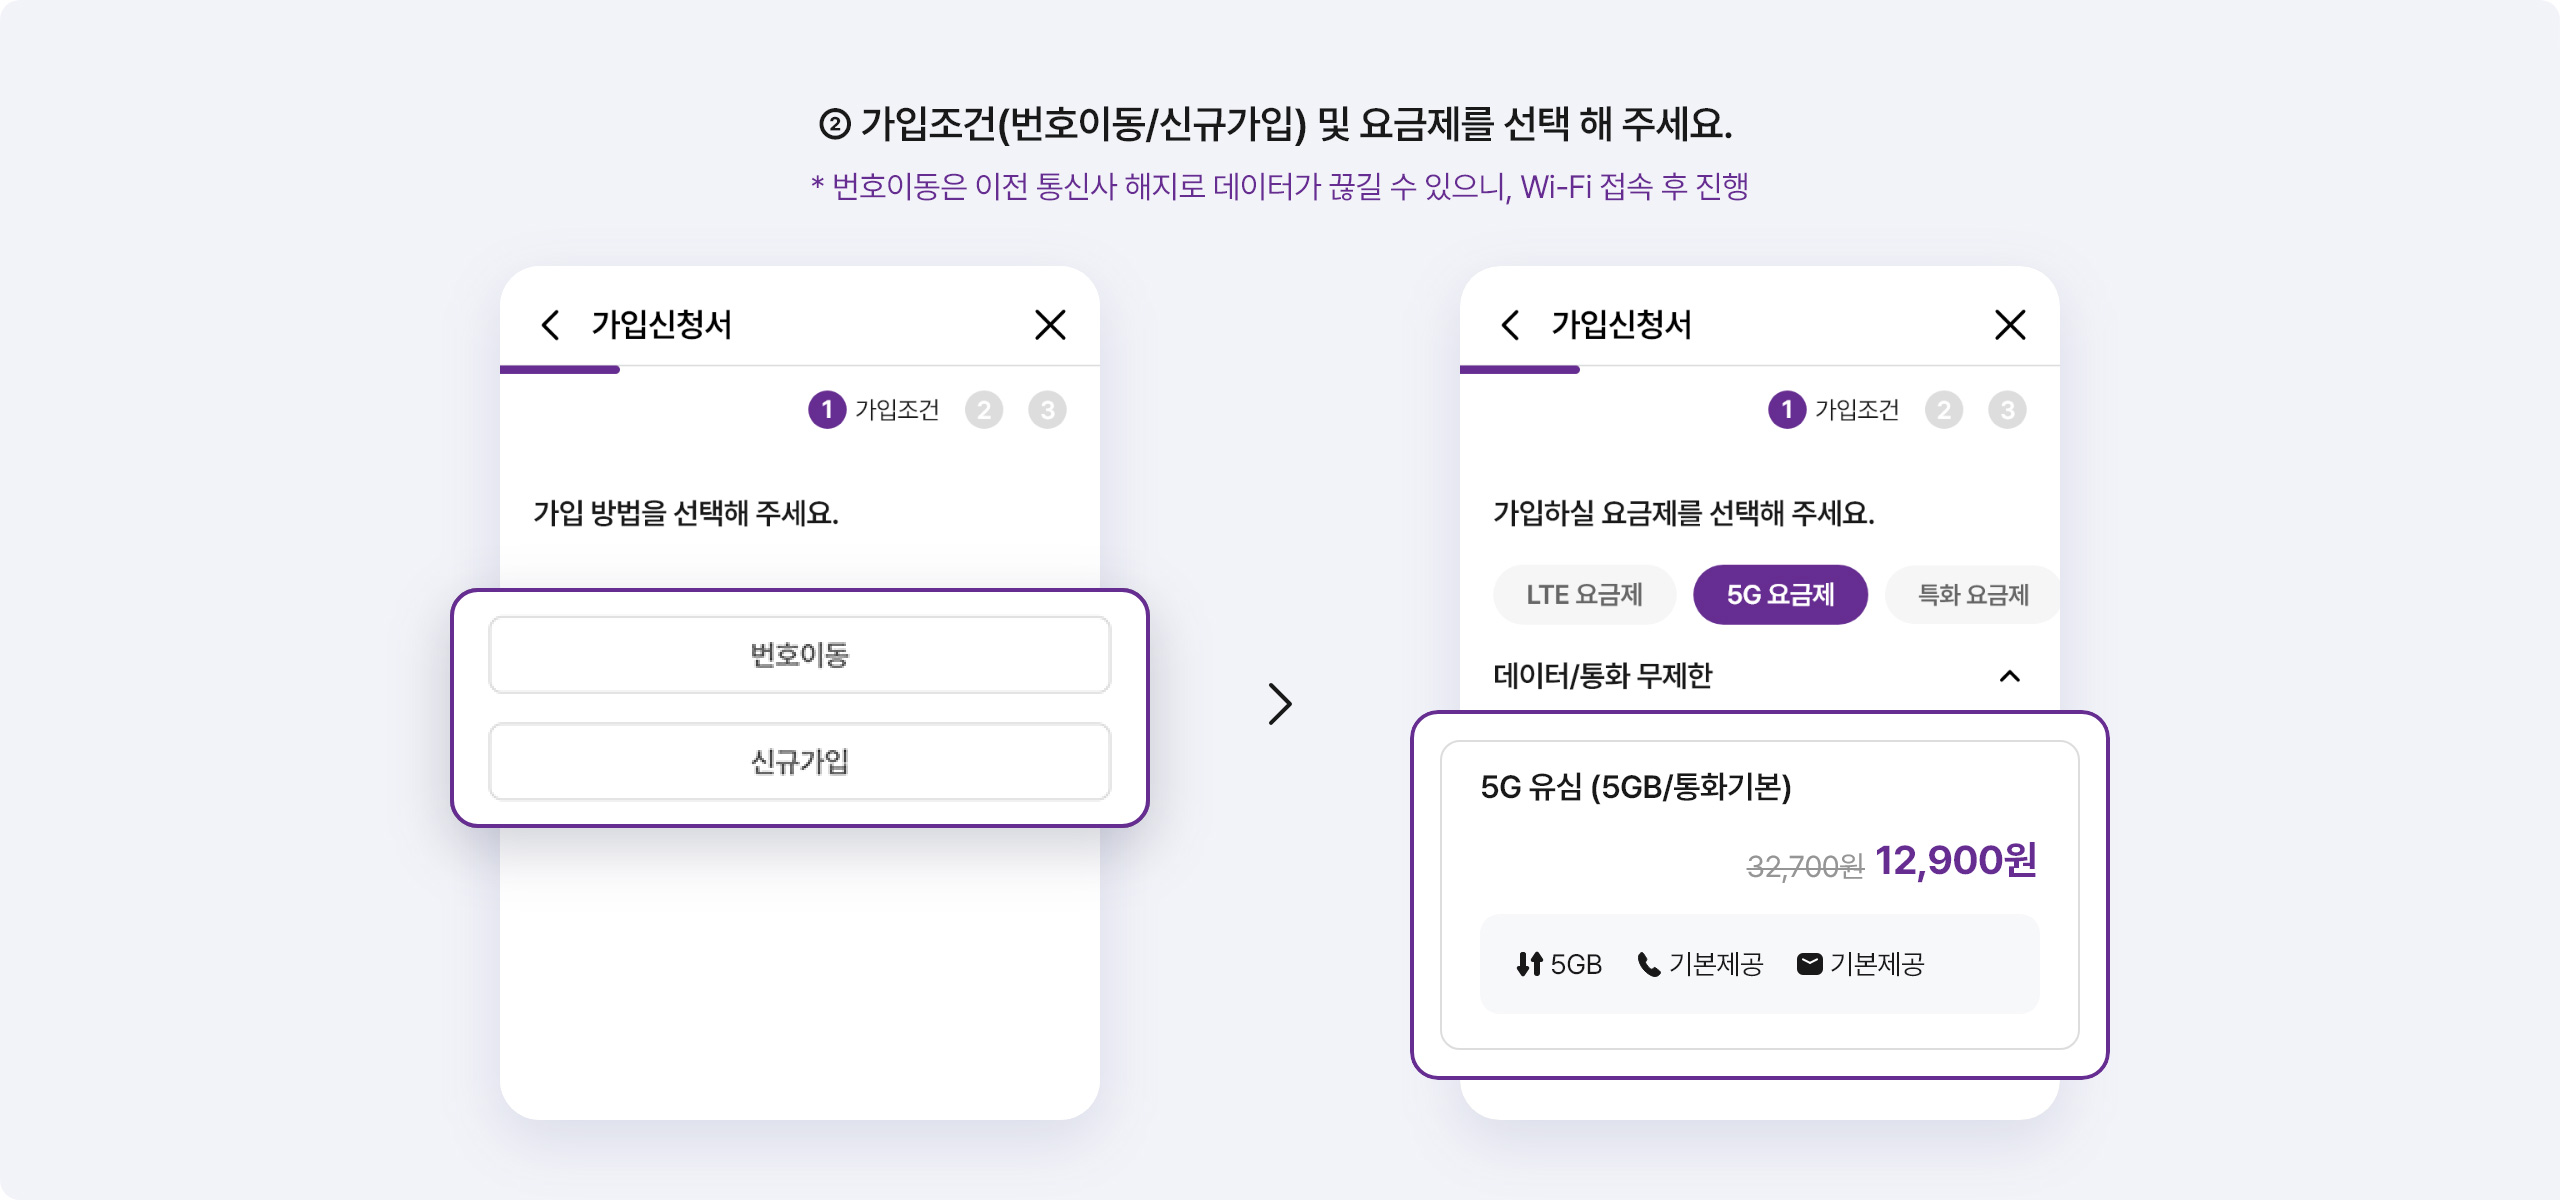Choose the 신규가입 signup option
Viewport: 2560px width, 1200px height.
tap(800, 762)
